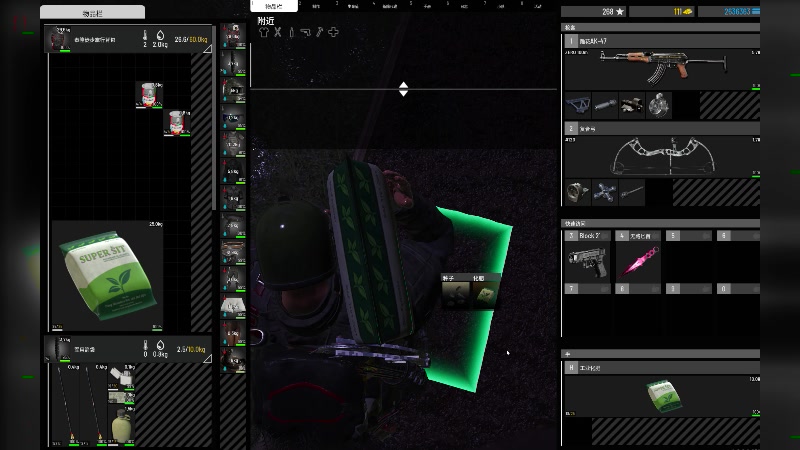Select the upper canned food item in backpack
Screen dimensions: 800x450
coord(149,95)
